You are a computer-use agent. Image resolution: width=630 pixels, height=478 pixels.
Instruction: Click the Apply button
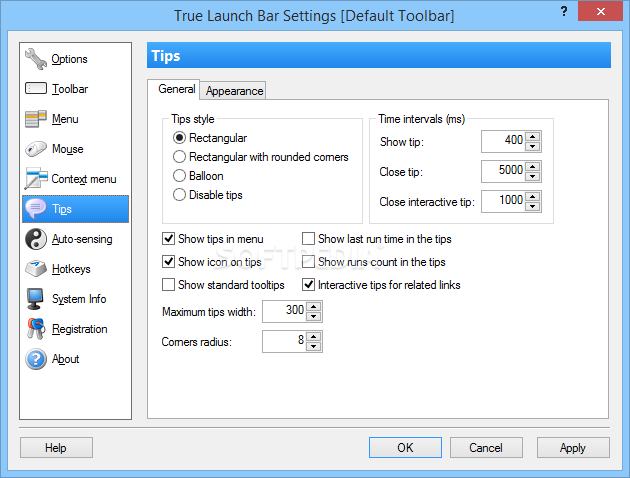tap(573, 447)
